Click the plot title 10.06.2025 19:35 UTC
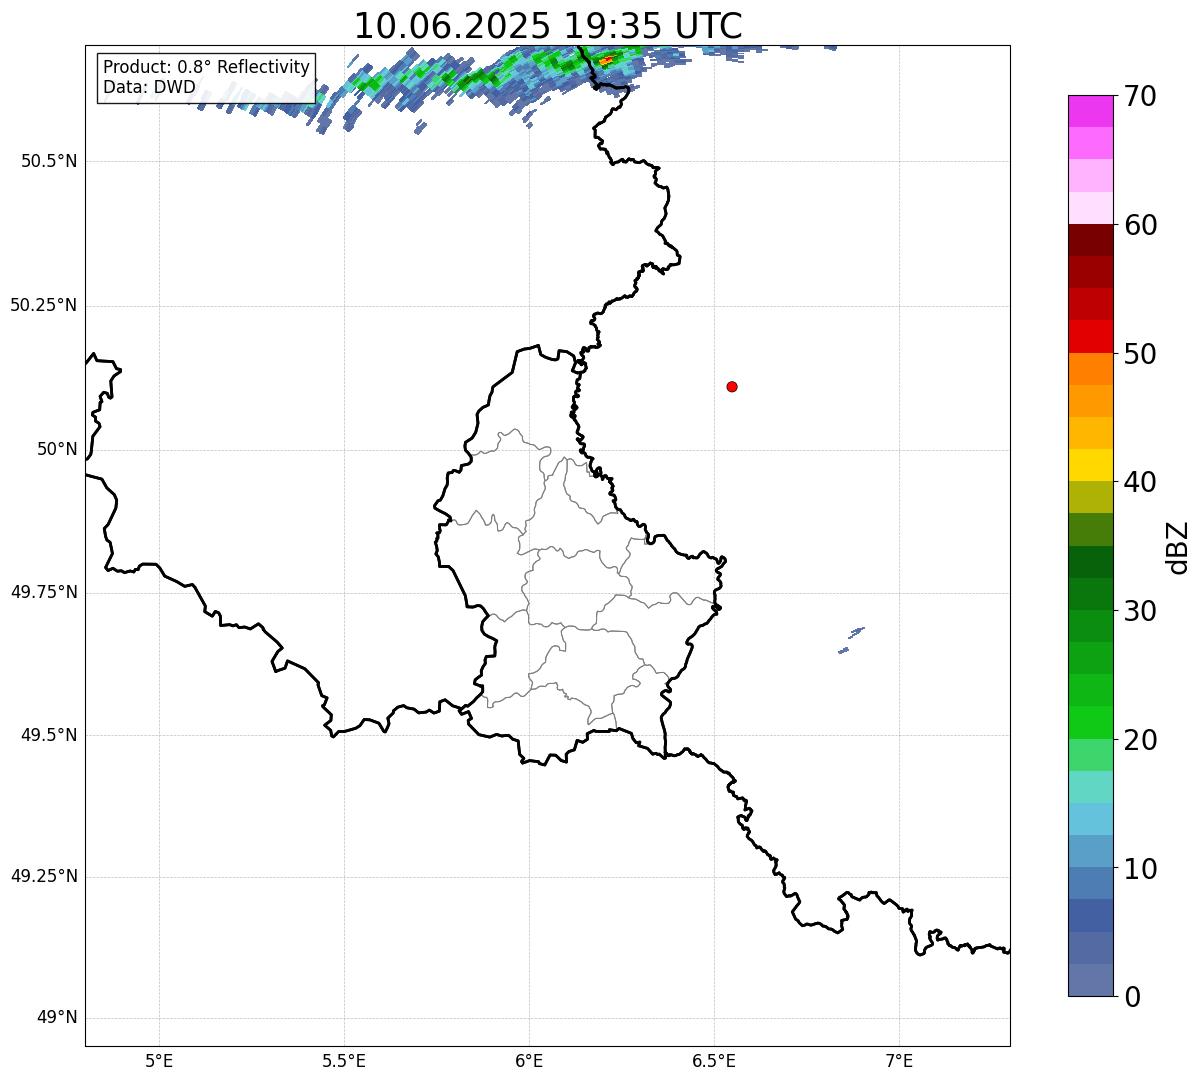Viewport: 1202px width, 1081px height. pos(548,26)
